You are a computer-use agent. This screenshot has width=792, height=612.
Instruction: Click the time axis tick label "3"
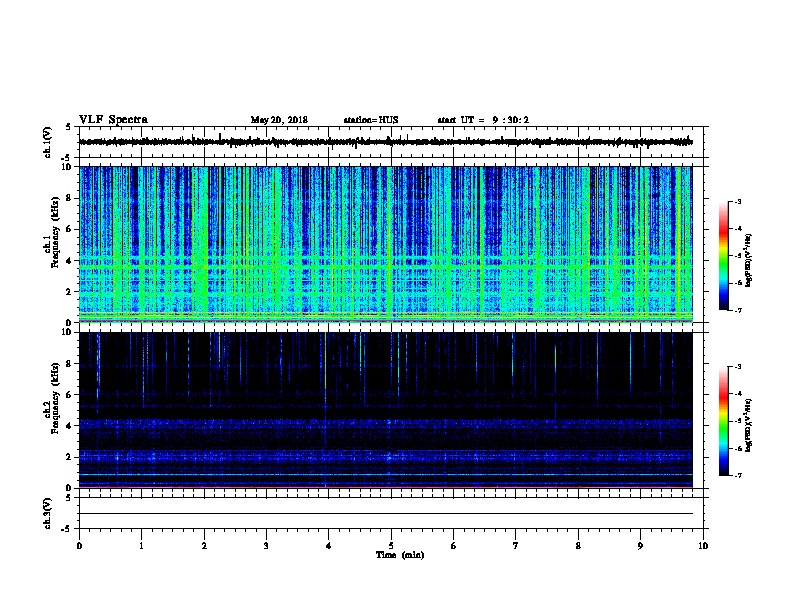pyautogui.click(x=266, y=545)
